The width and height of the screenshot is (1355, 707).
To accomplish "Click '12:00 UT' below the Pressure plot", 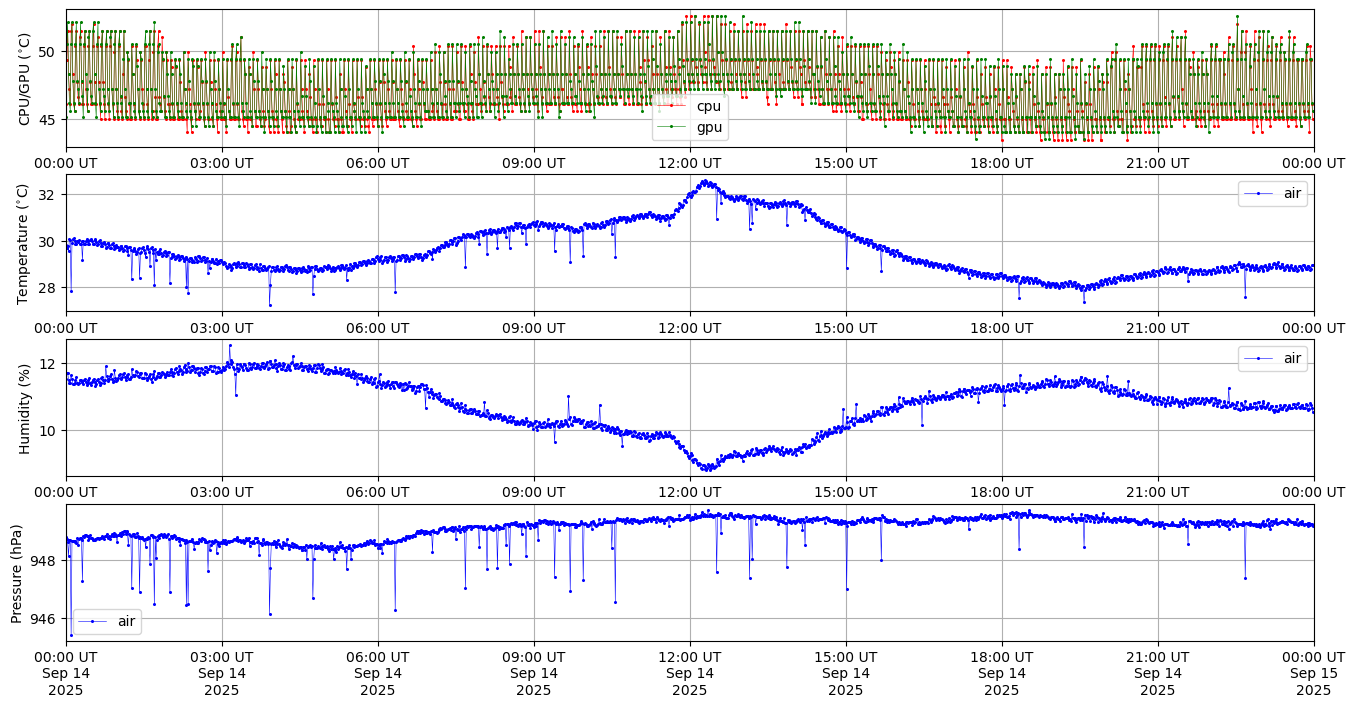I will (x=690, y=656).
